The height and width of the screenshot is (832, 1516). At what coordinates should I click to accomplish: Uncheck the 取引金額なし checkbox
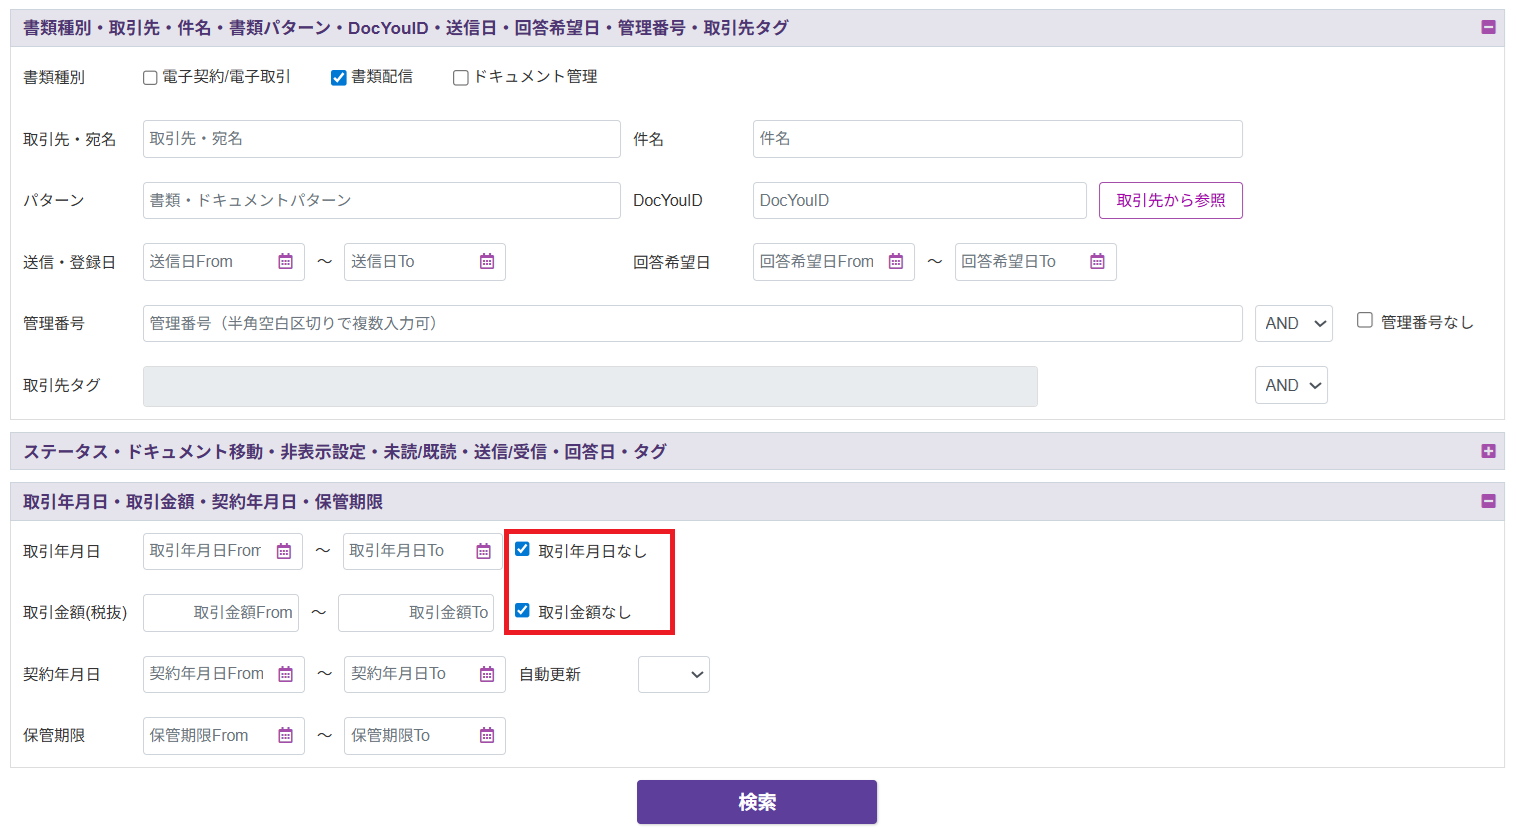[522, 611]
